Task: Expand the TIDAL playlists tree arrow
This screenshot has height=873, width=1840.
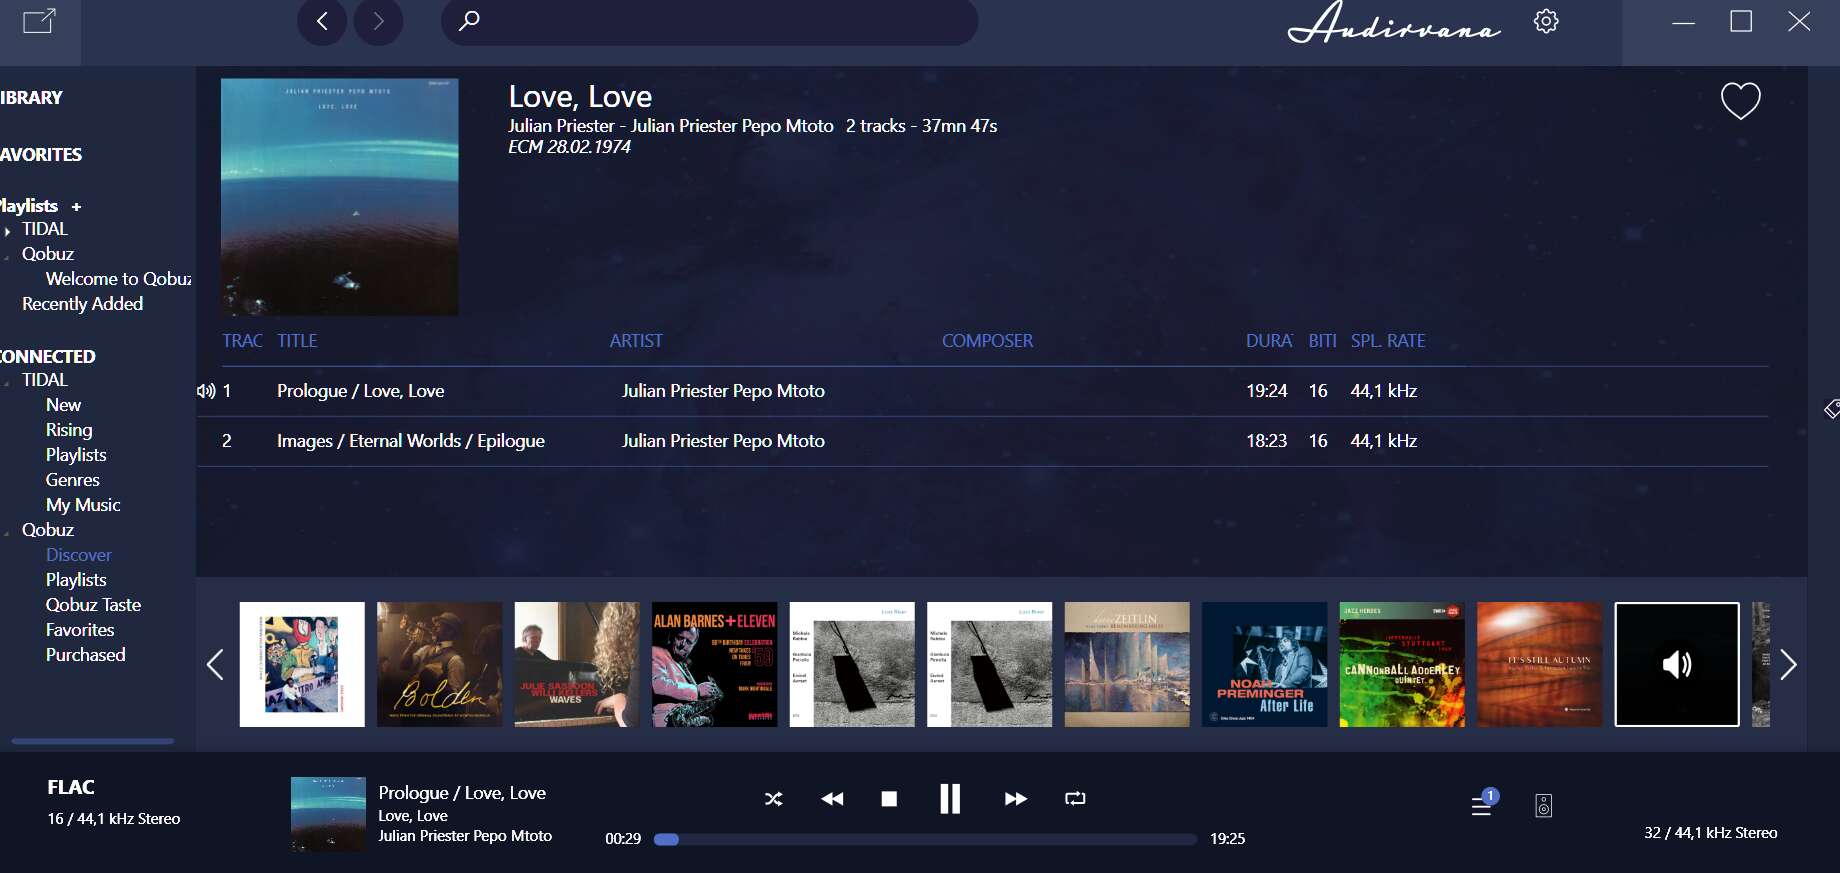Action: 8,231
